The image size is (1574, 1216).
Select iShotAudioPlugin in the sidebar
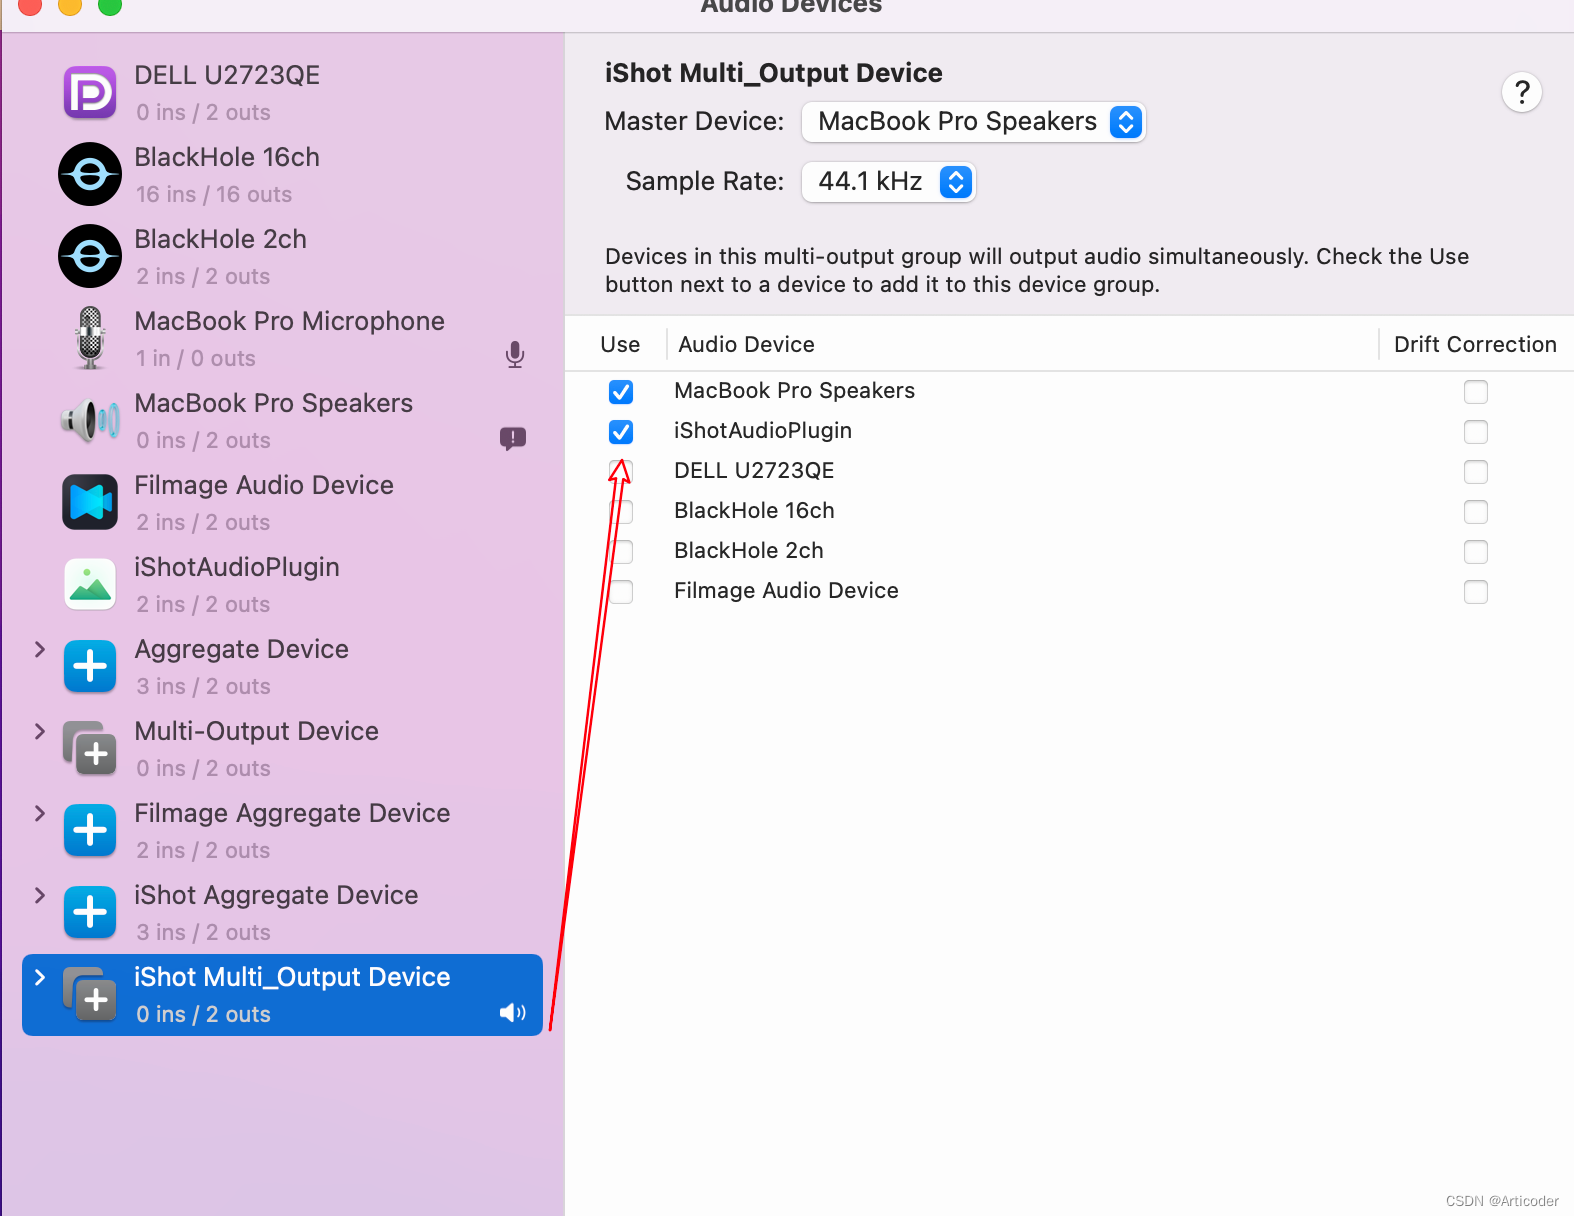[x=282, y=585]
